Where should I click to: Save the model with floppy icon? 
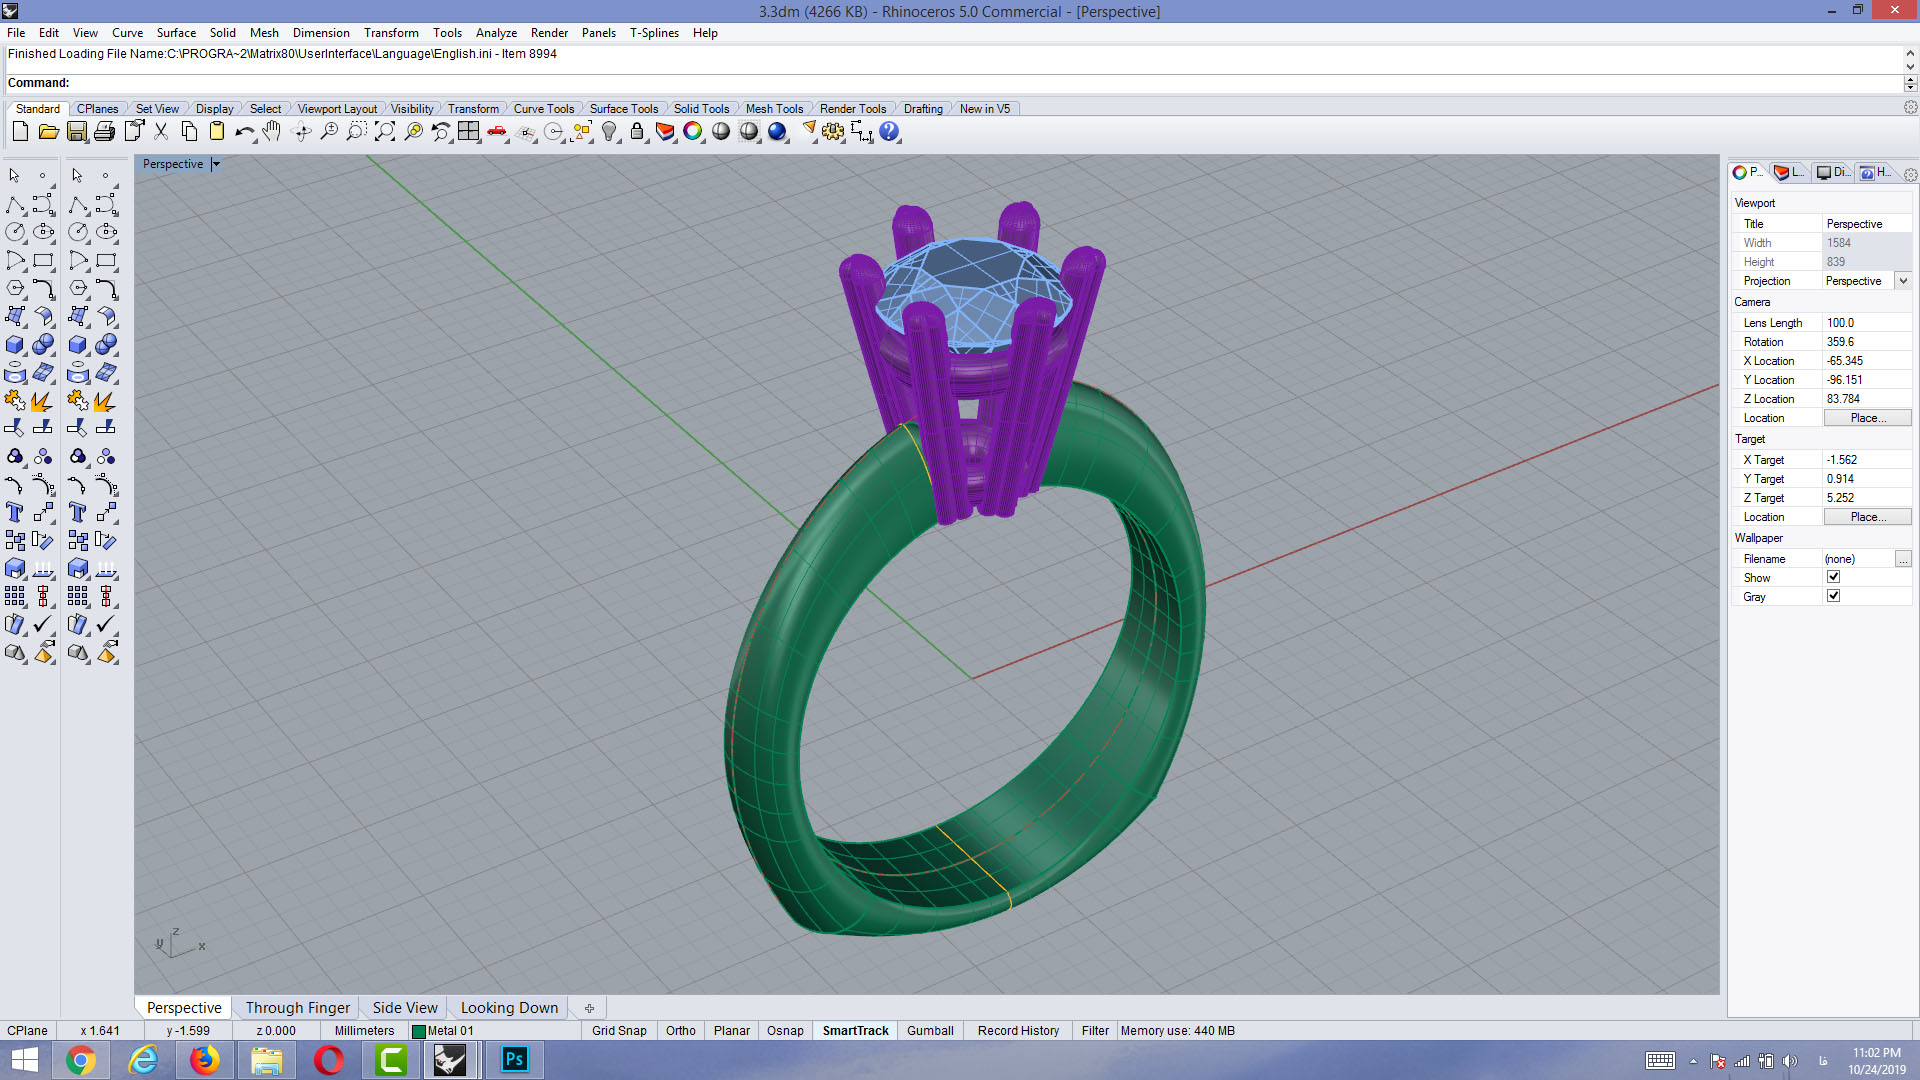tap(76, 131)
